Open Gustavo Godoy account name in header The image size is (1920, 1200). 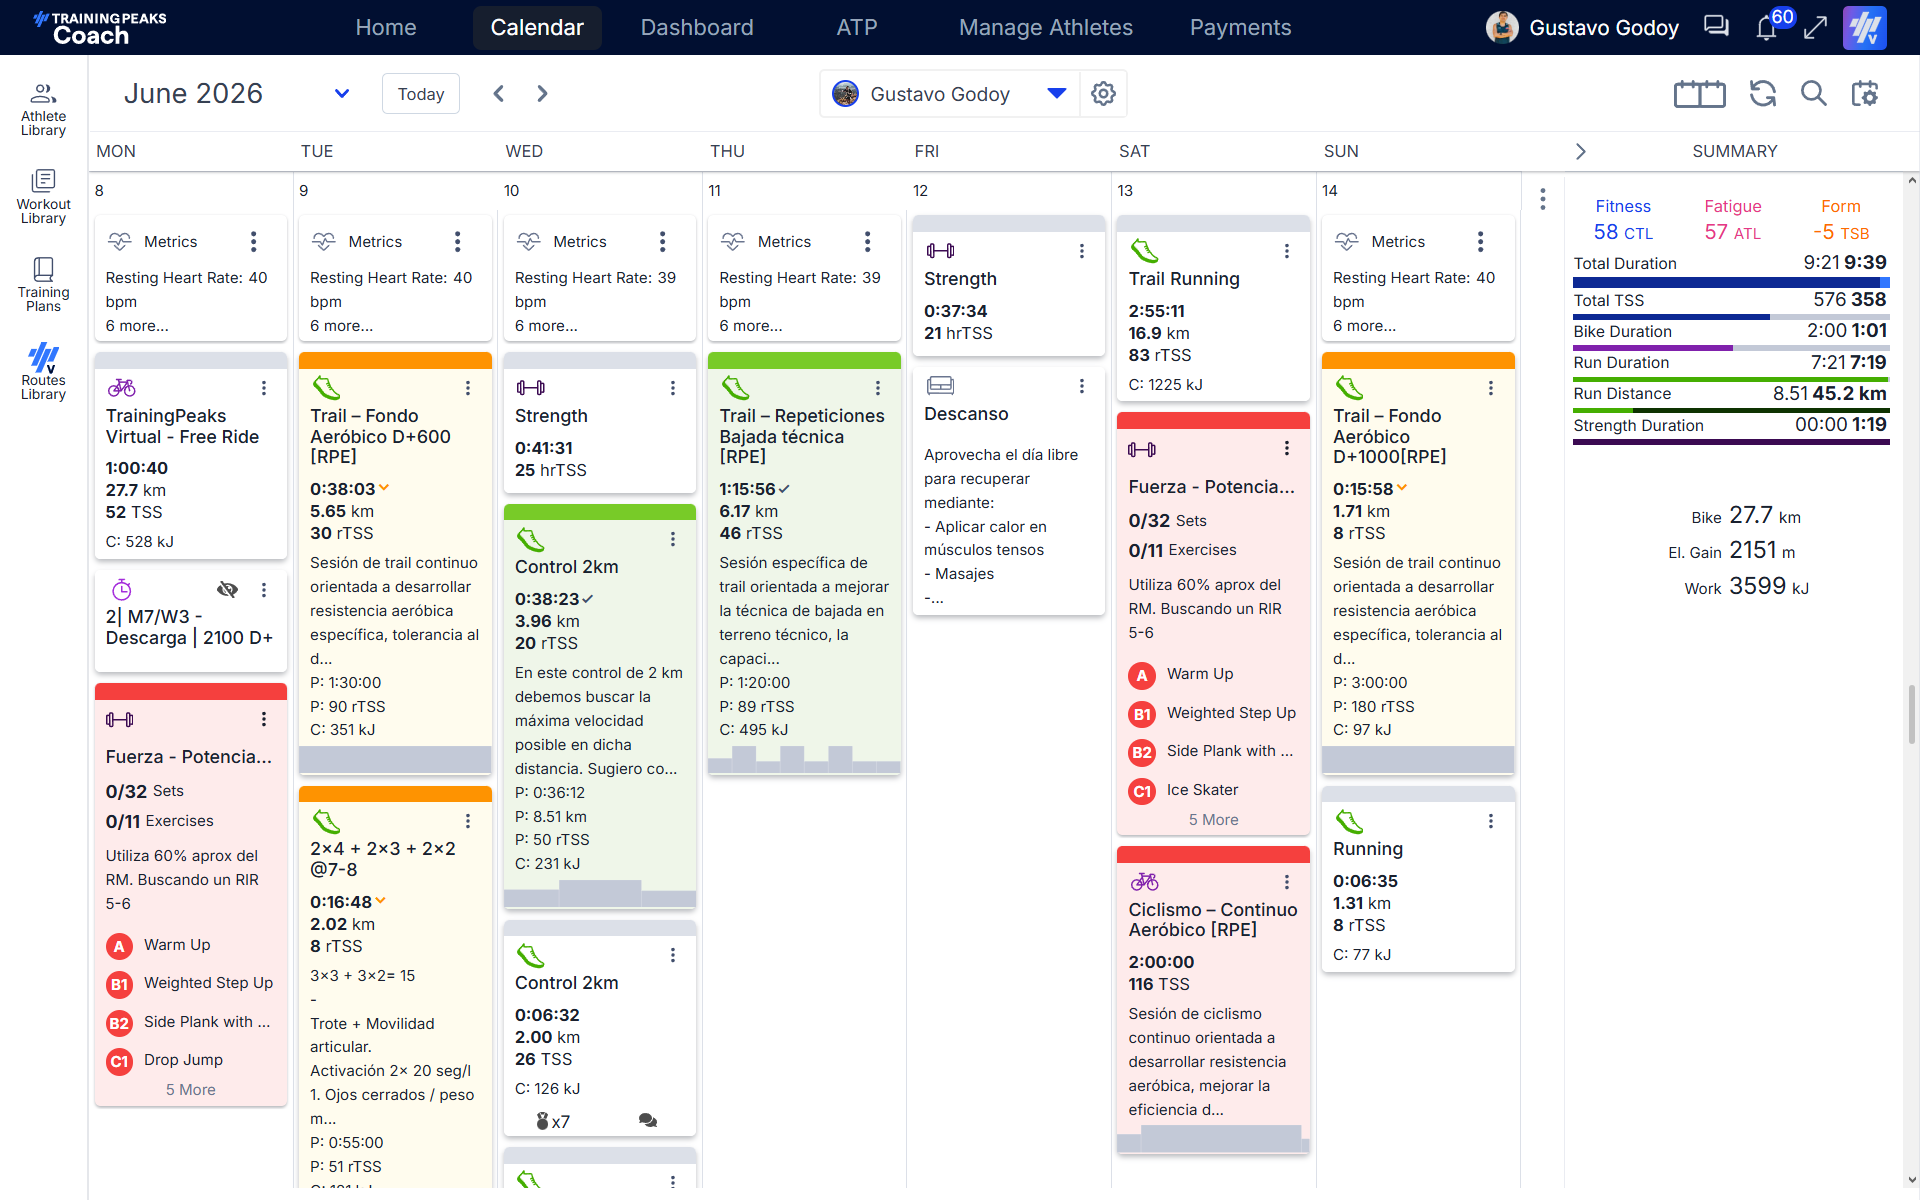coord(1603,28)
